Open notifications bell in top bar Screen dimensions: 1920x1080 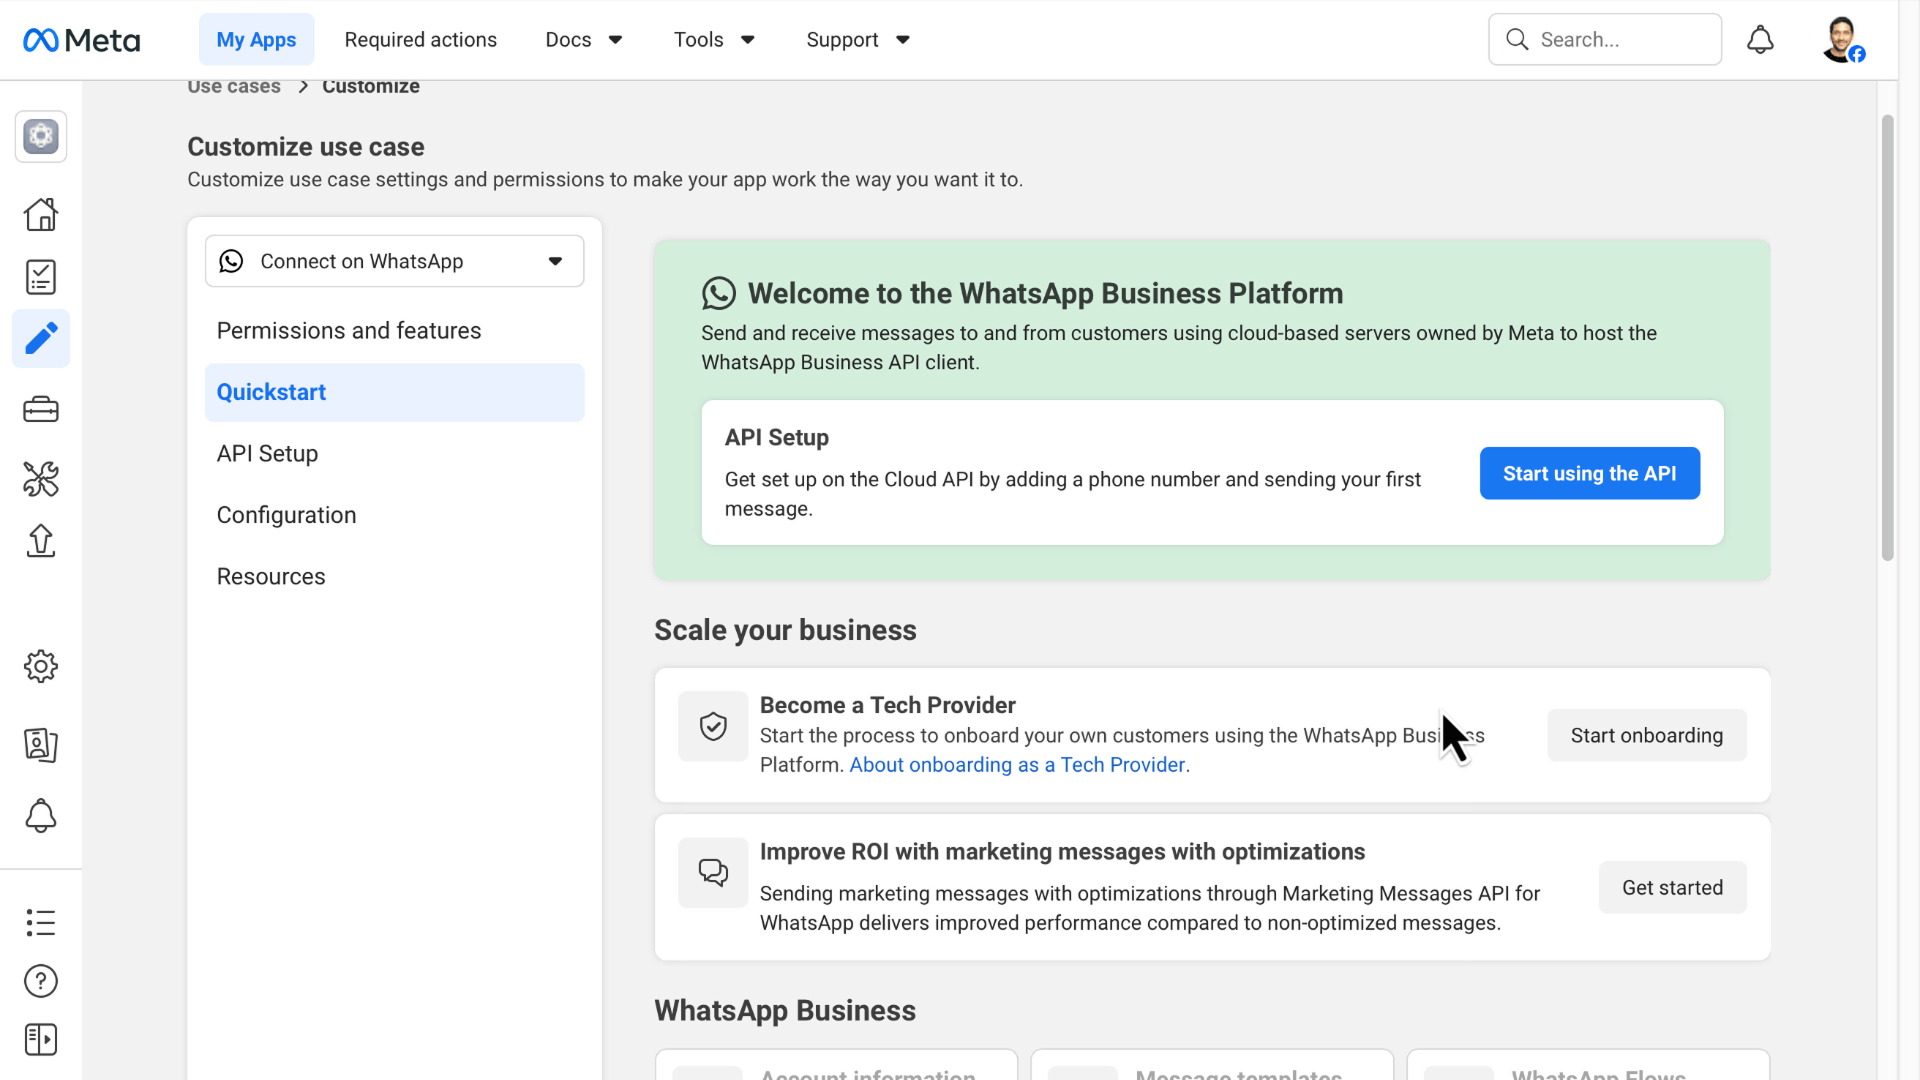coord(1760,40)
